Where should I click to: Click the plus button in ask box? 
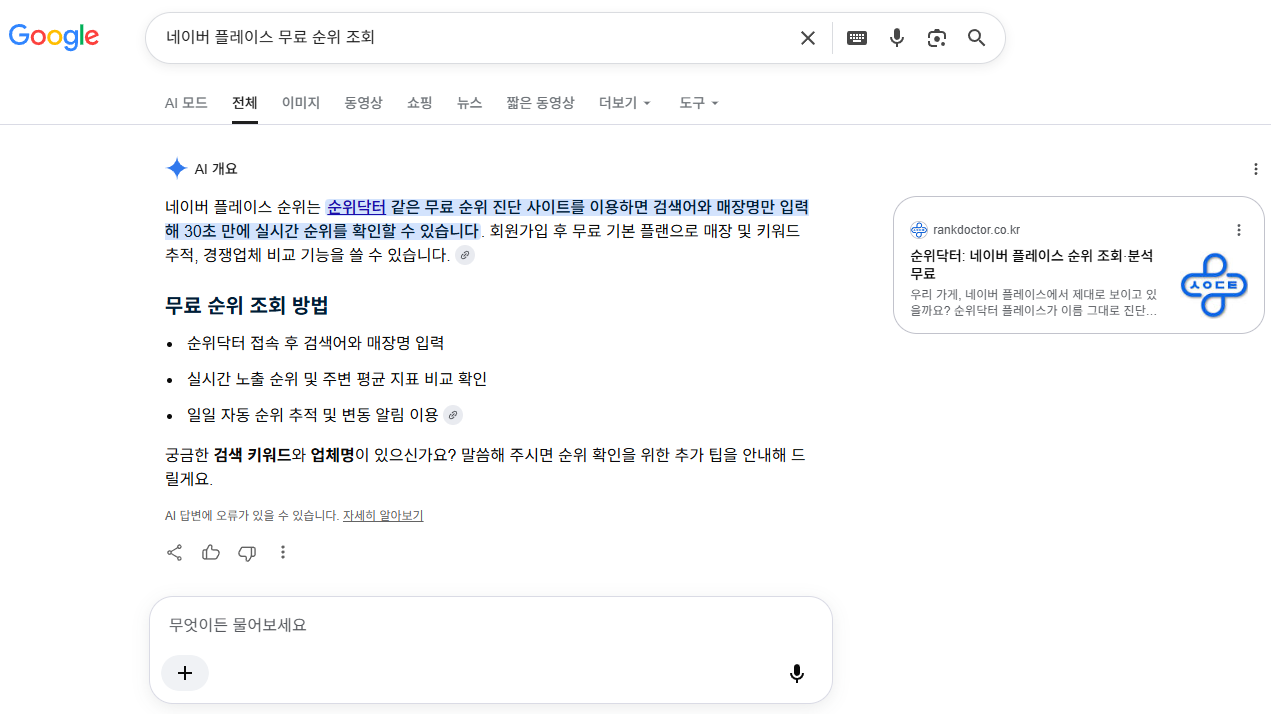click(185, 673)
